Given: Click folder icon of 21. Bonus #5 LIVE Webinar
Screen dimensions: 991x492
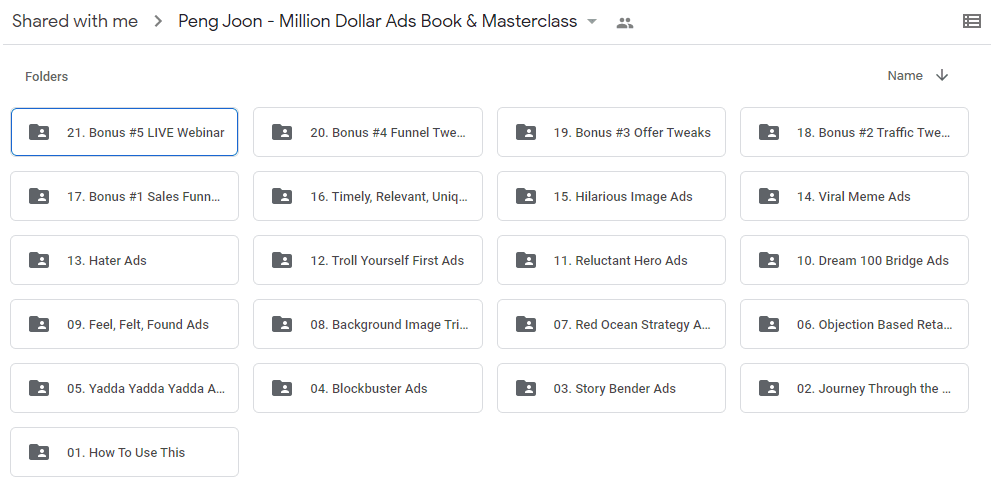Looking at the screenshot, I should click(x=39, y=132).
